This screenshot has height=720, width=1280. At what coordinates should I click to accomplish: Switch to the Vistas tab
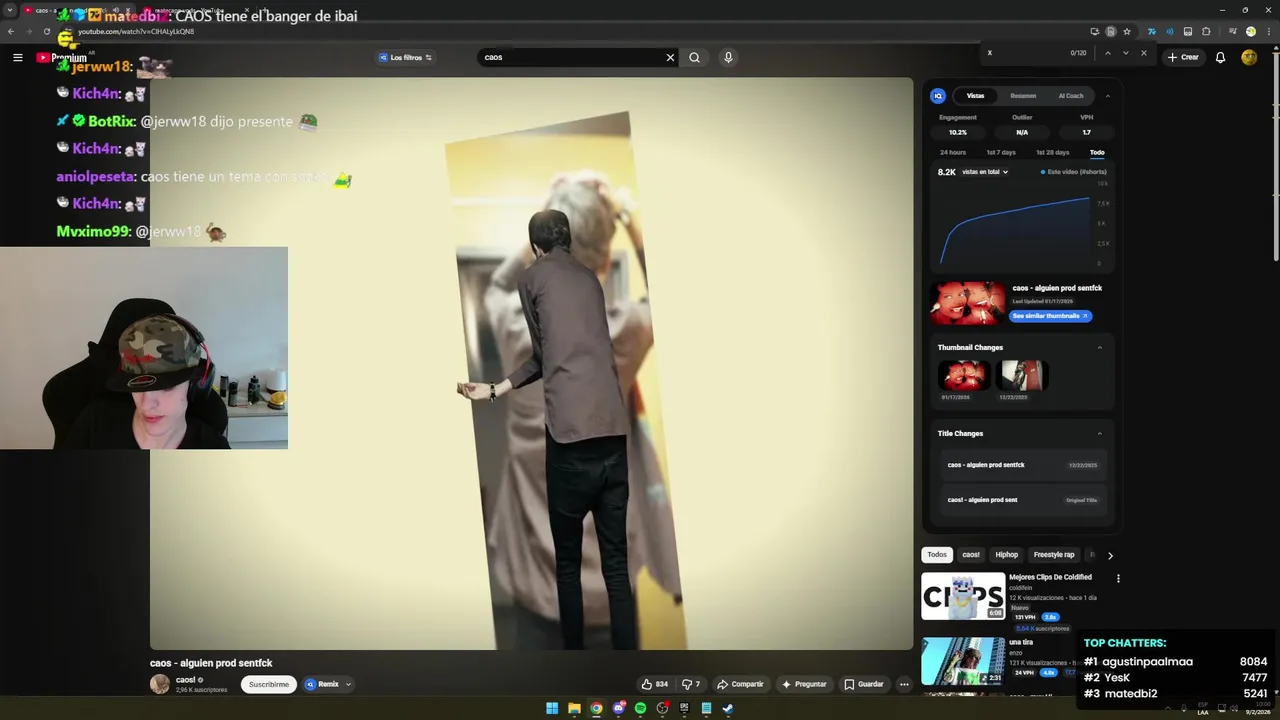point(975,96)
